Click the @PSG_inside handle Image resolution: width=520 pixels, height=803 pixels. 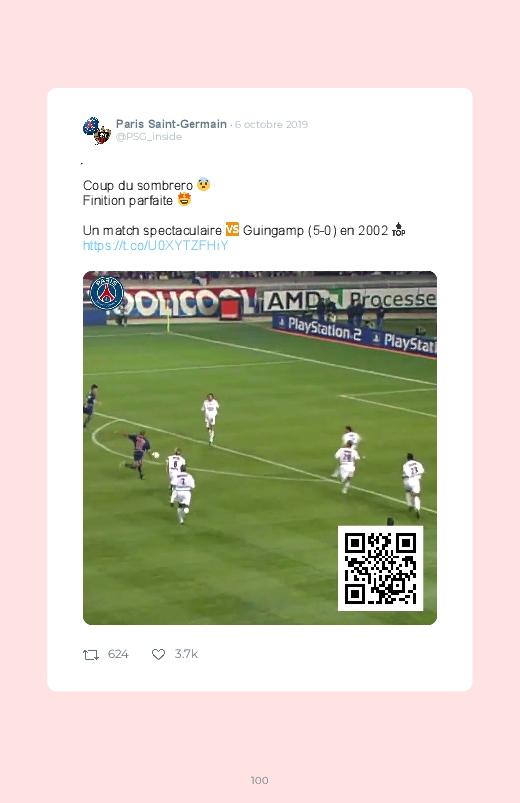click(149, 137)
